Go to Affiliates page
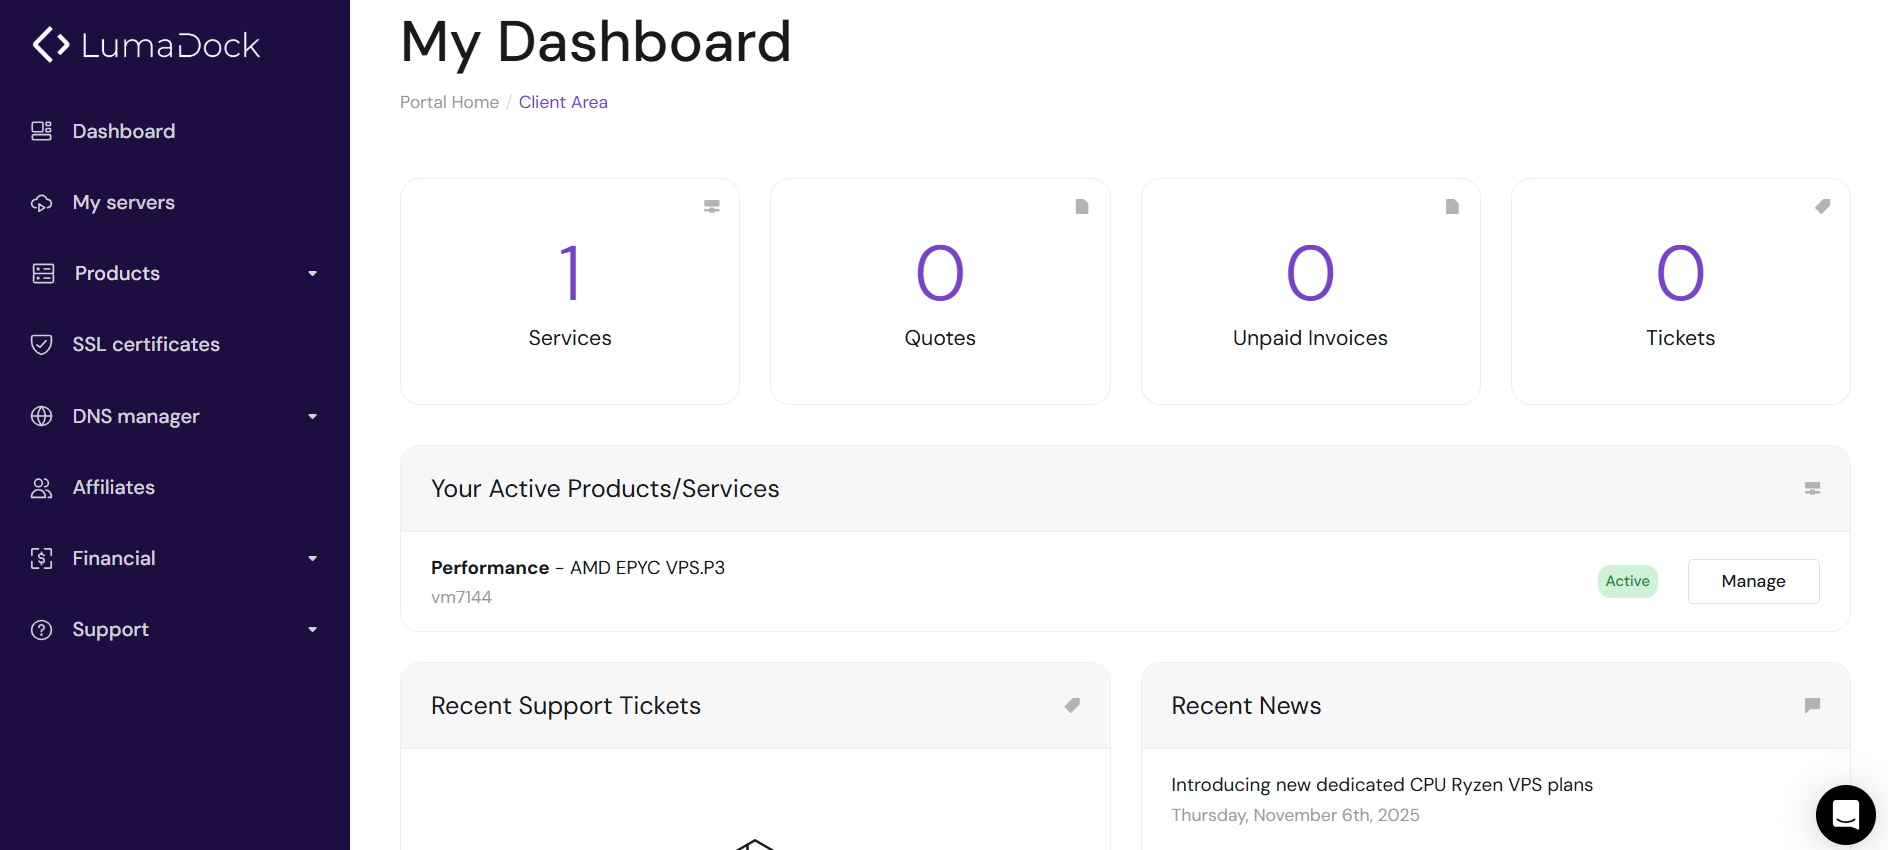Screen dimensions: 1888x850 coord(114,488)
